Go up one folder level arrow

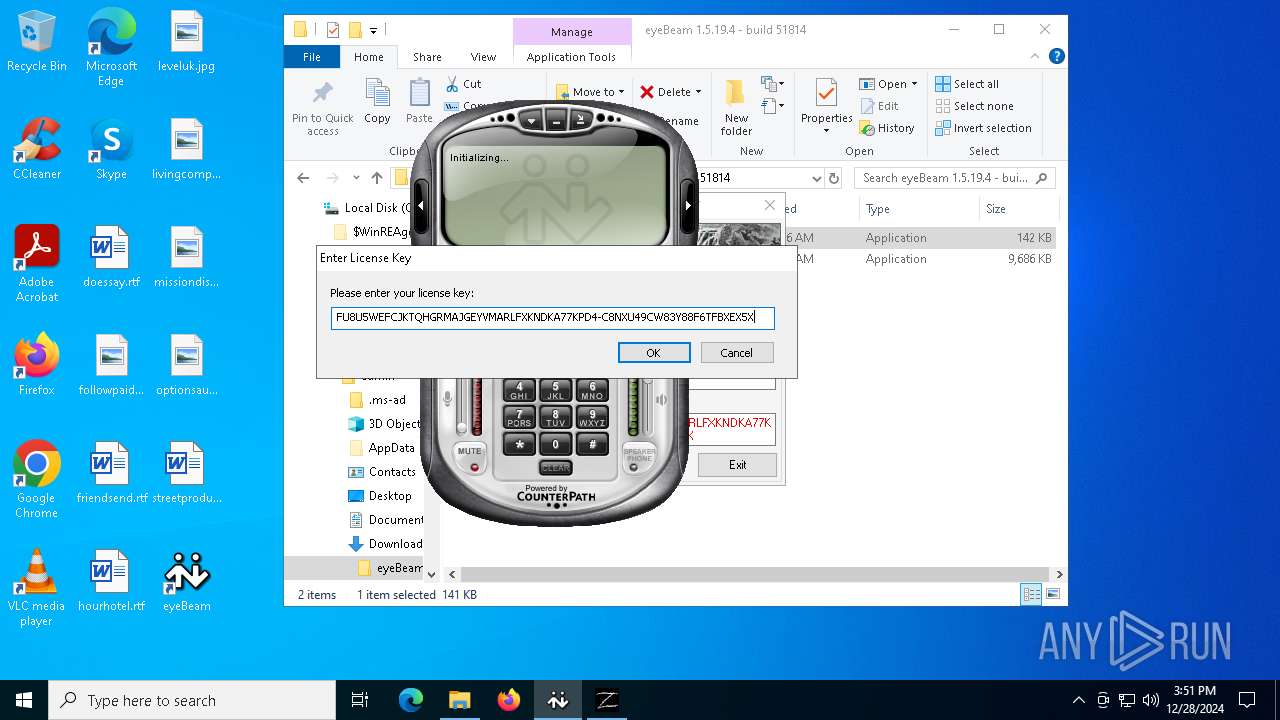(x=377, y=178)
